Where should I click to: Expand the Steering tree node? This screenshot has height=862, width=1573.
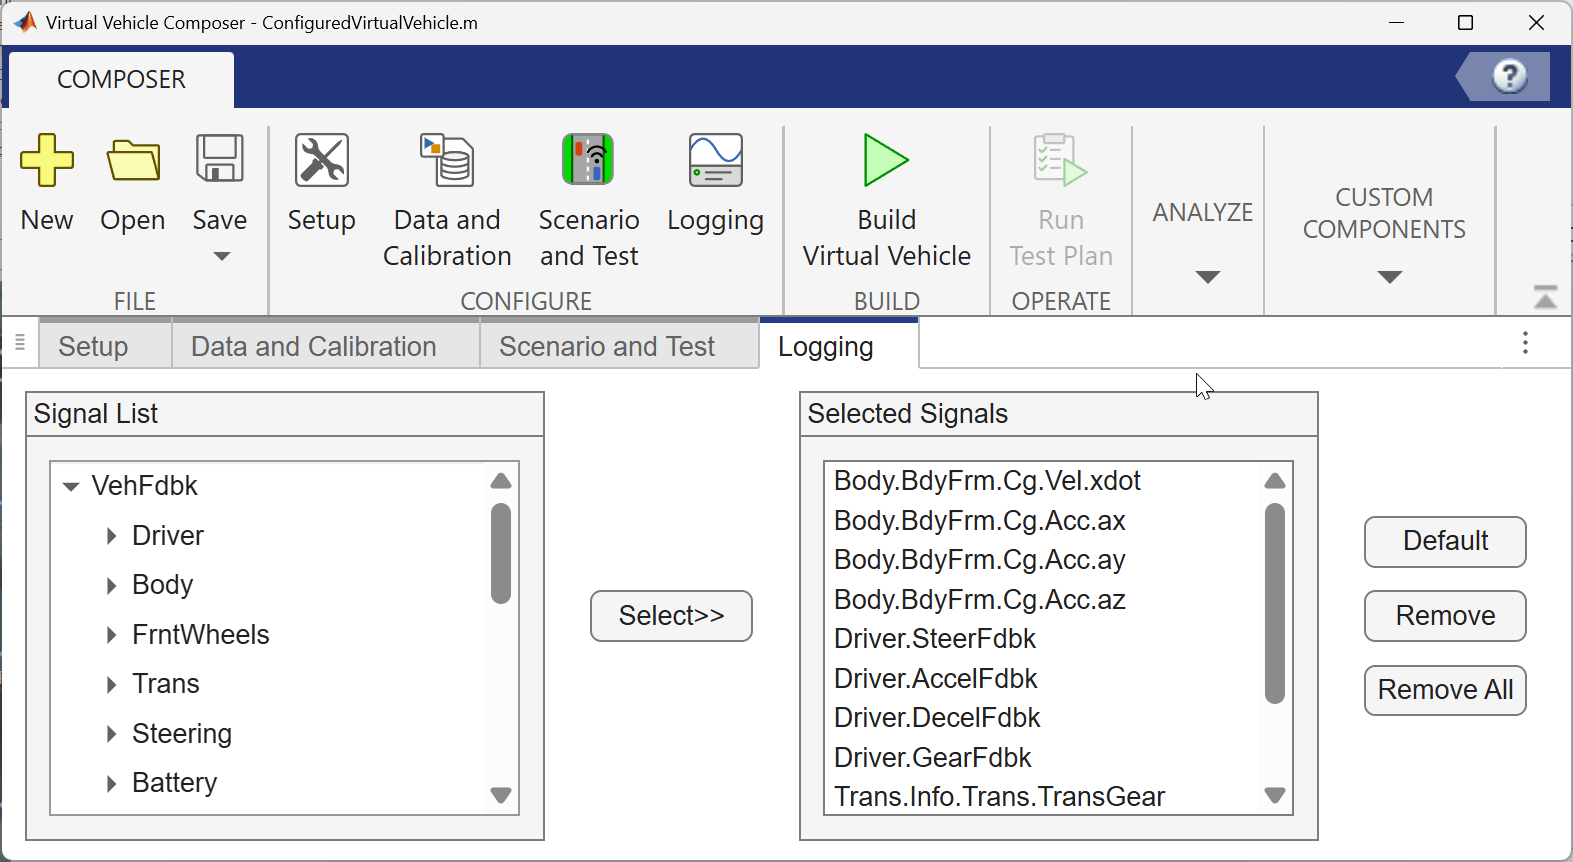click(111, 734)
